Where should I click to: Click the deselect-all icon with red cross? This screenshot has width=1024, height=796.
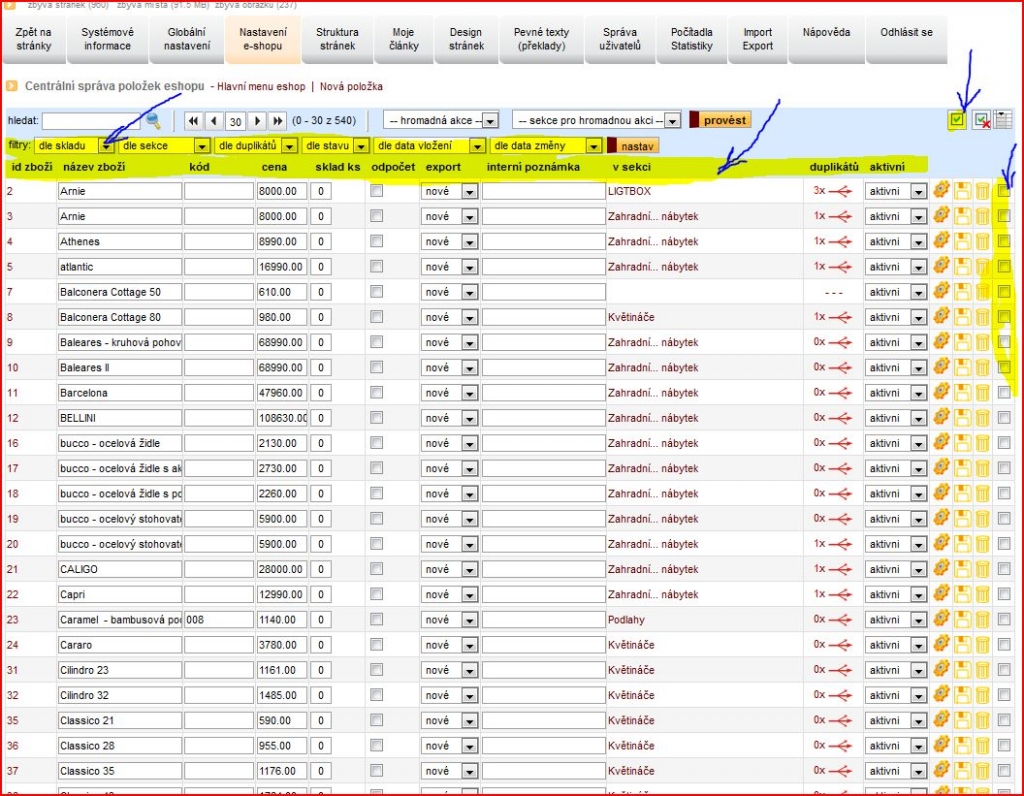coord(981,119)
